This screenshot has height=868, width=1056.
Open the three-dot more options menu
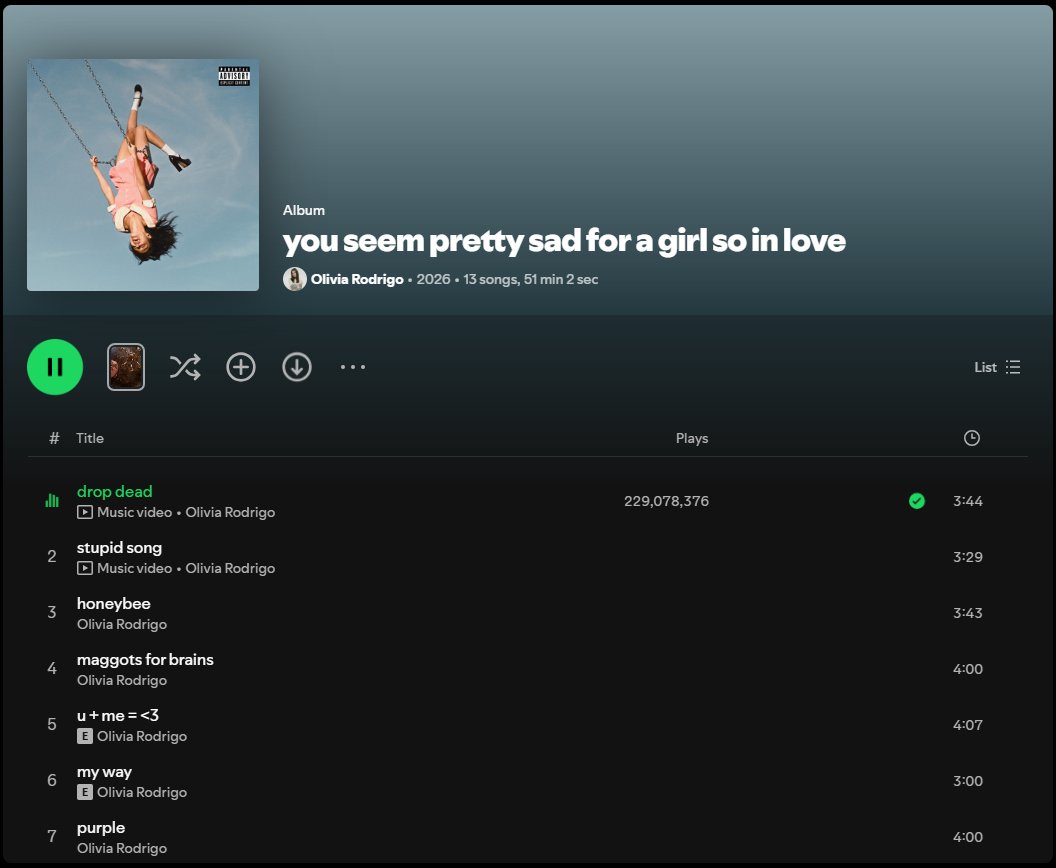352,367
